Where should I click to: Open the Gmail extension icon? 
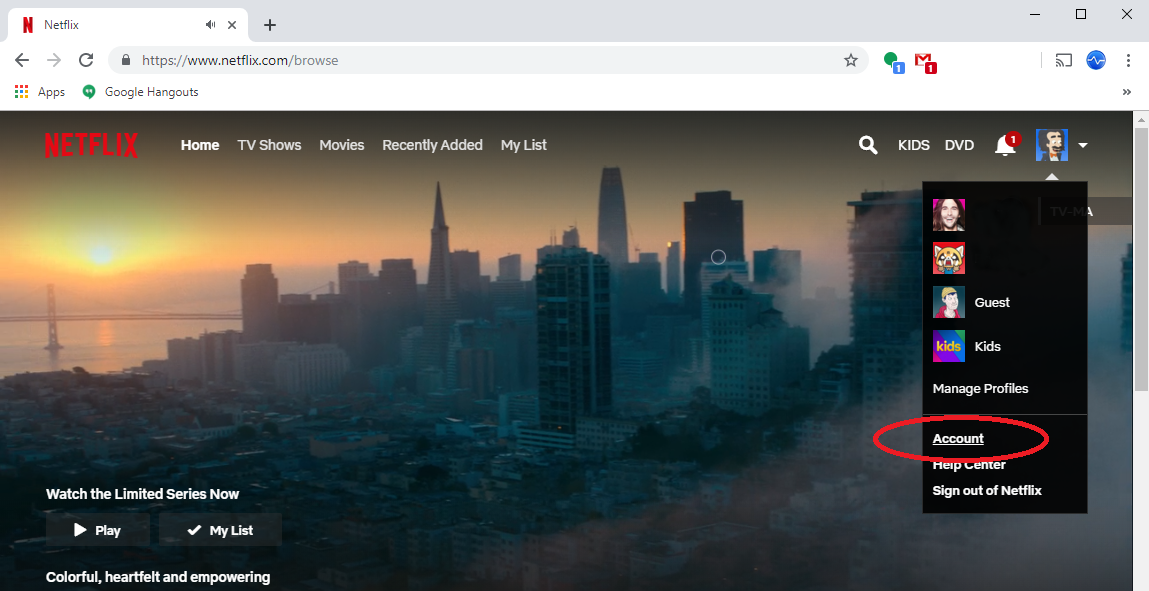tap(926, 62)
